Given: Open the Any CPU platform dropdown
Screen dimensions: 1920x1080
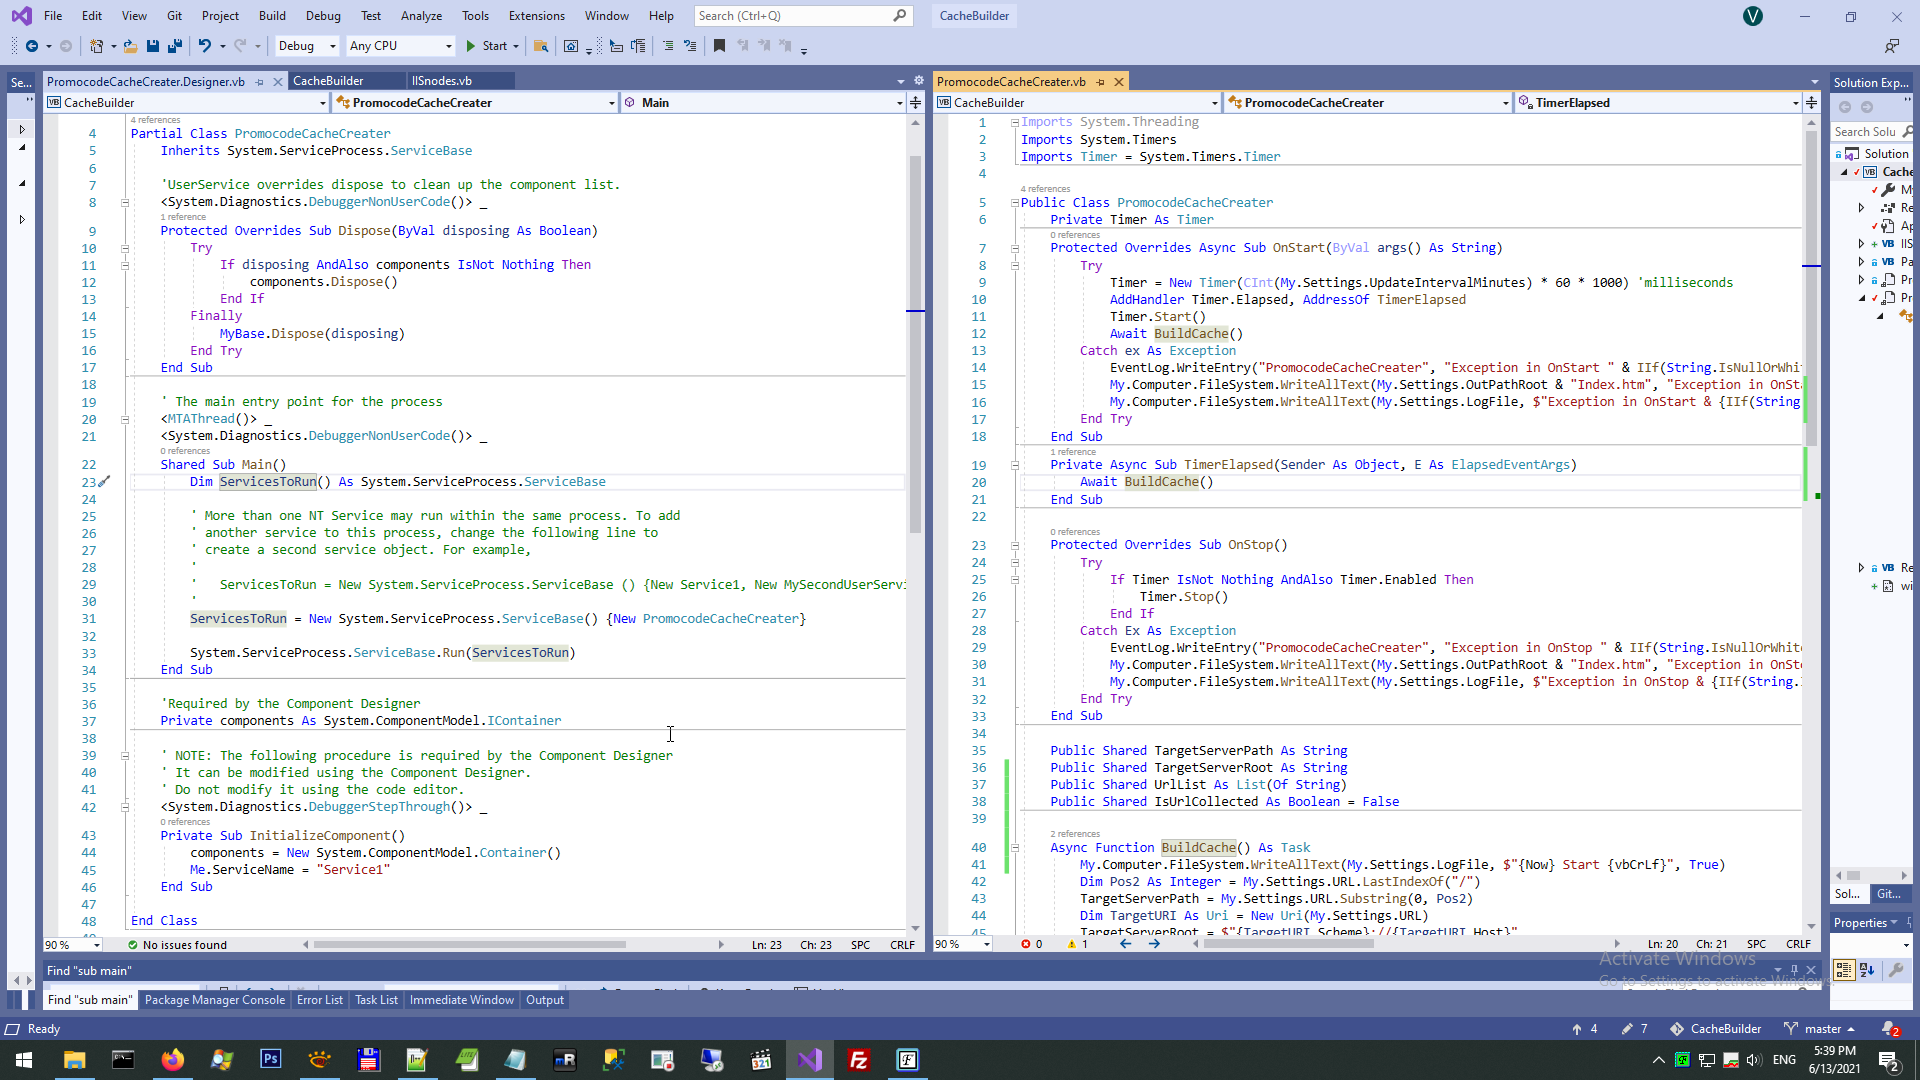Looking at the screenshot, I should pos(400,46).
